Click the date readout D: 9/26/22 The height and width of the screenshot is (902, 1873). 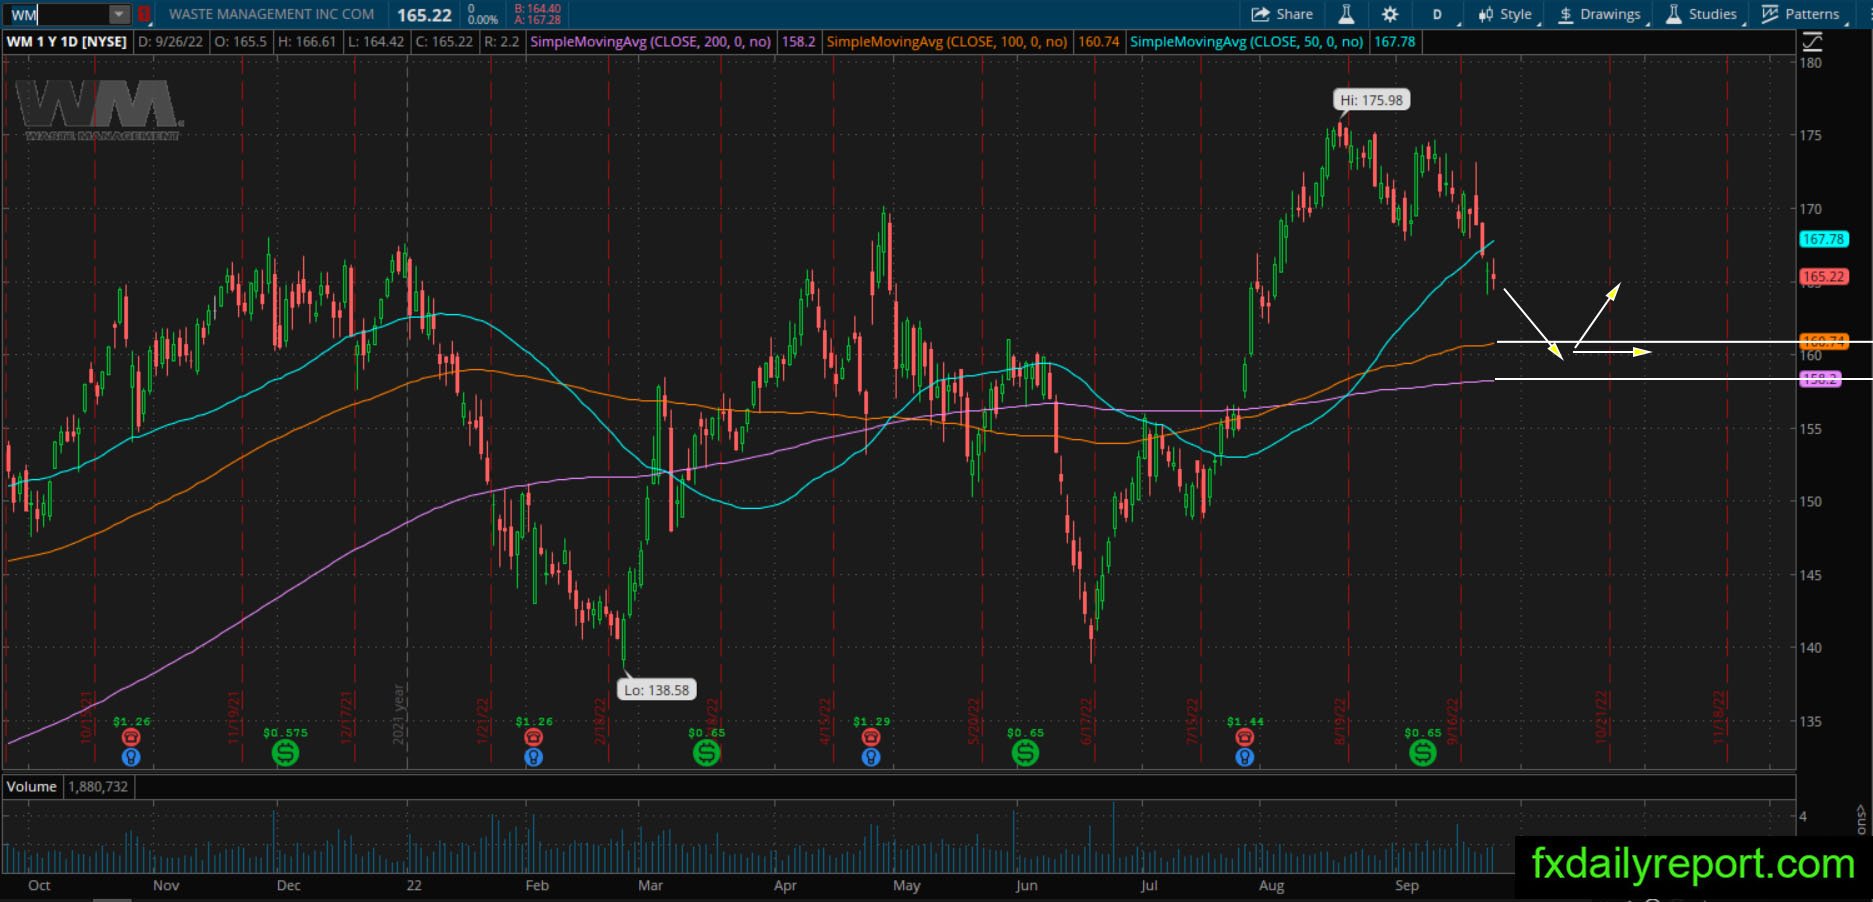(x=173, y=42)
